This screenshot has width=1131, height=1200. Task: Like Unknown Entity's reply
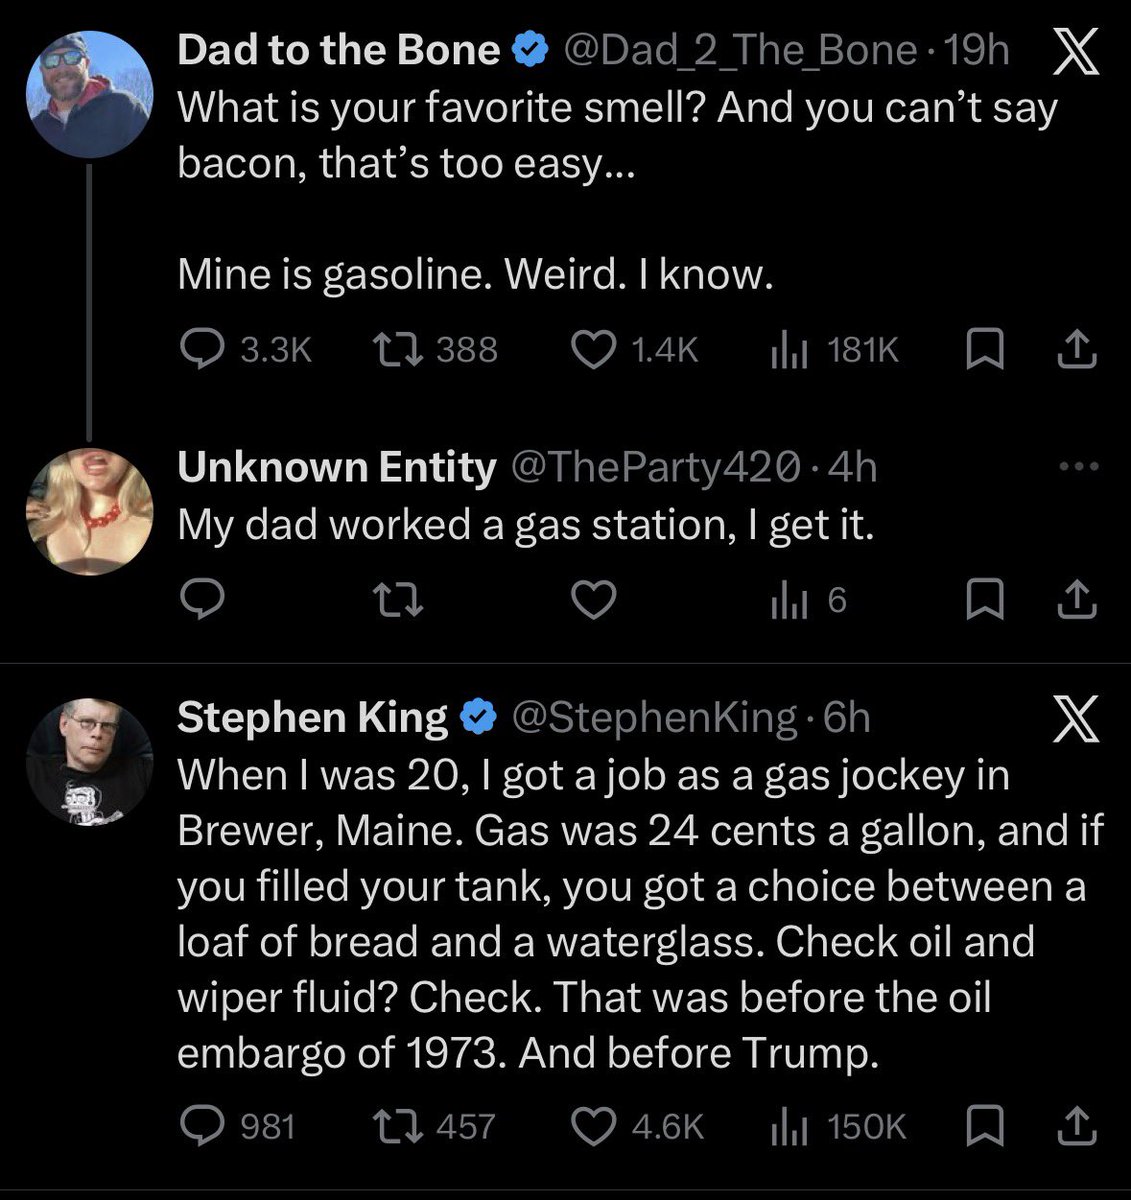tap(592, 600)
